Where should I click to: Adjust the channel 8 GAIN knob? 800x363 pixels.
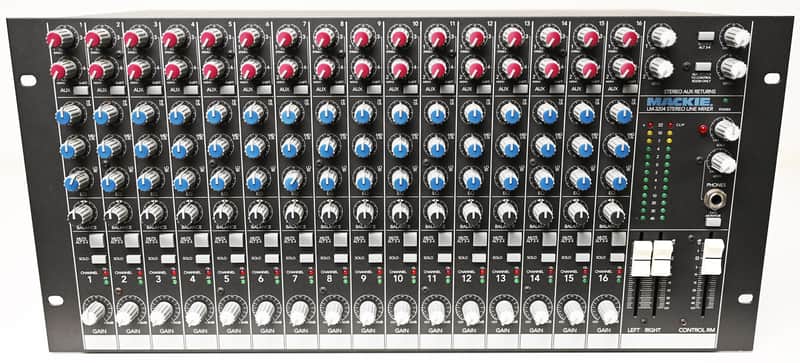333,313
